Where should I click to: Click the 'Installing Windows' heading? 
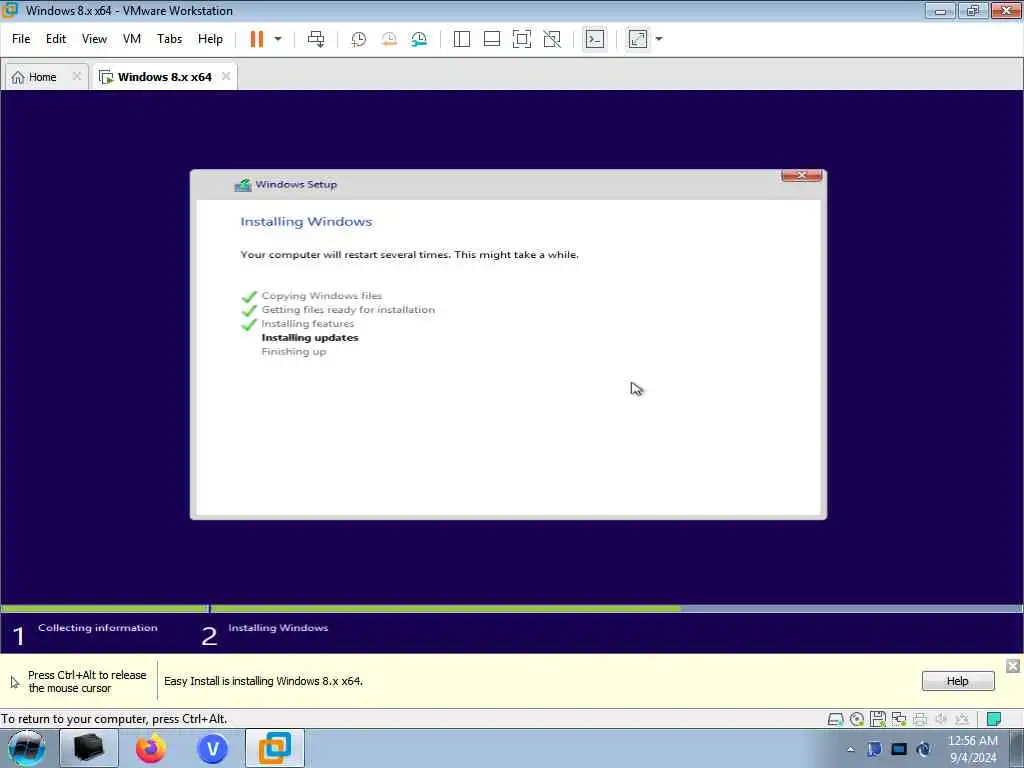[x=306, y=221]
